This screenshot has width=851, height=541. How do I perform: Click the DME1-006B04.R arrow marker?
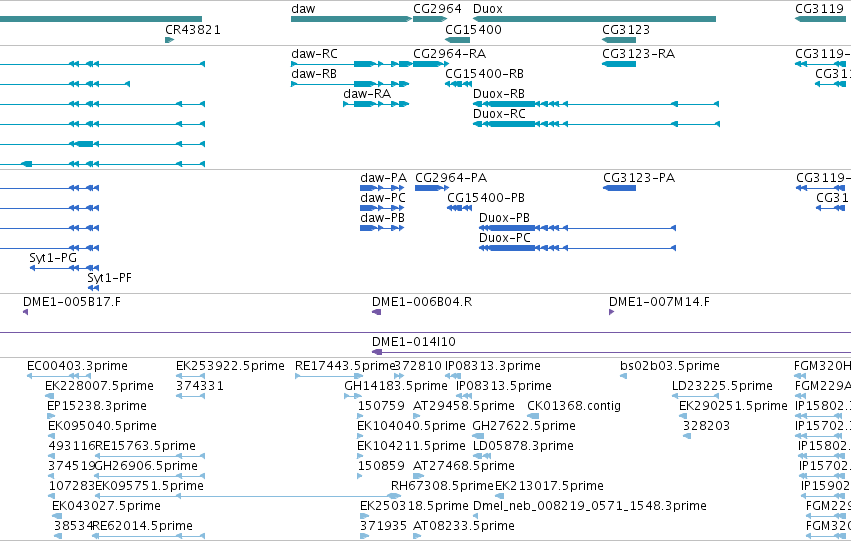pos(377,312)
